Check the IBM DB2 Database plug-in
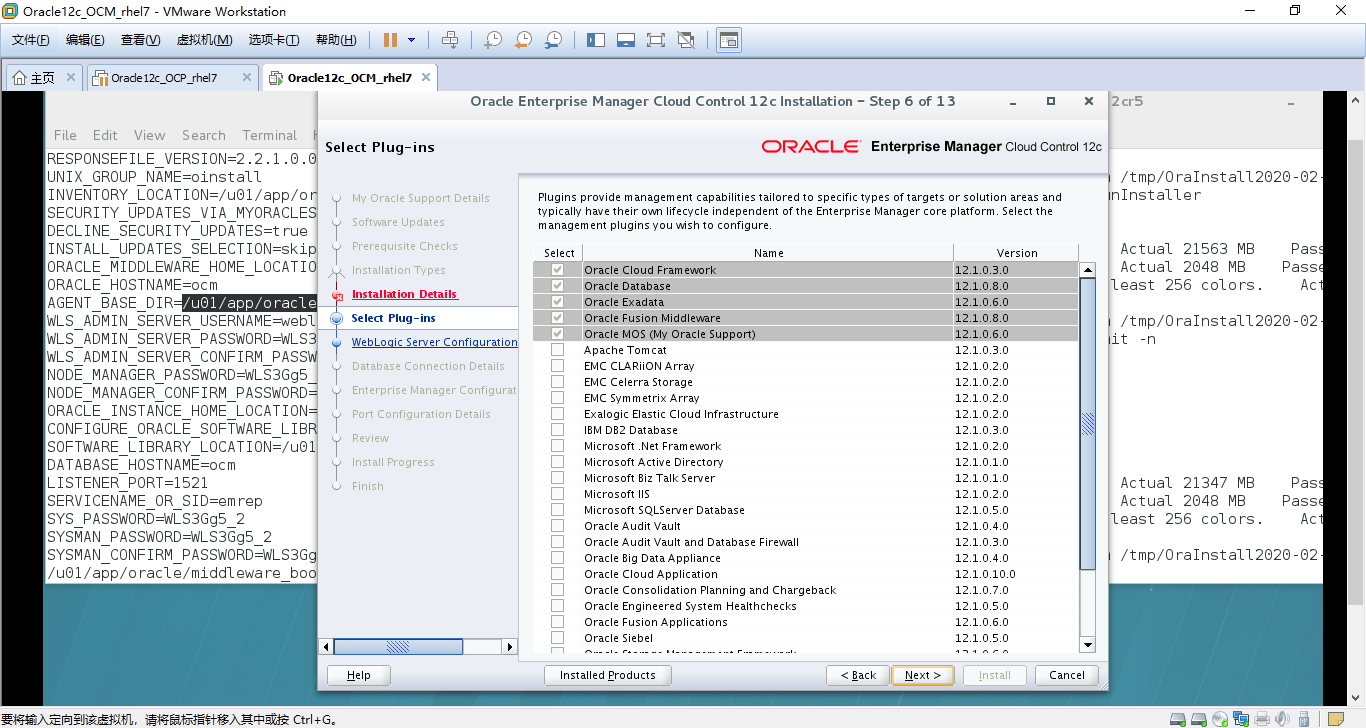 (x=557, y=430)
